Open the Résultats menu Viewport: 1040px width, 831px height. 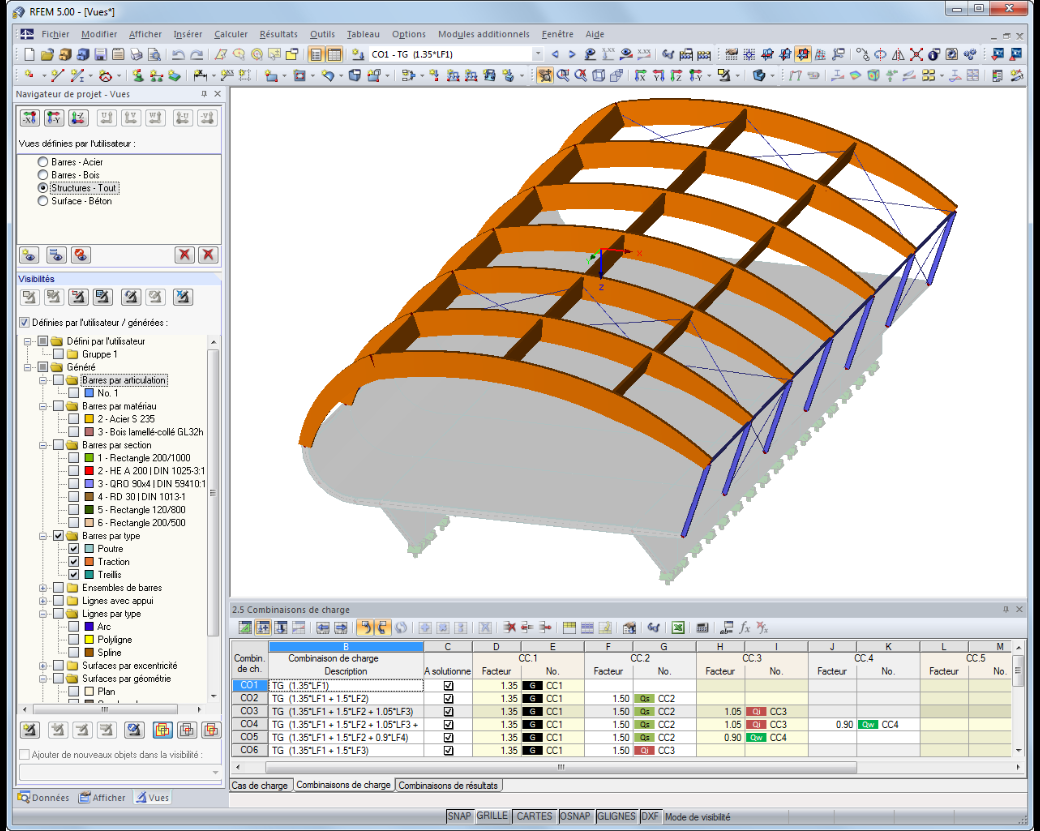pos(278,34)
